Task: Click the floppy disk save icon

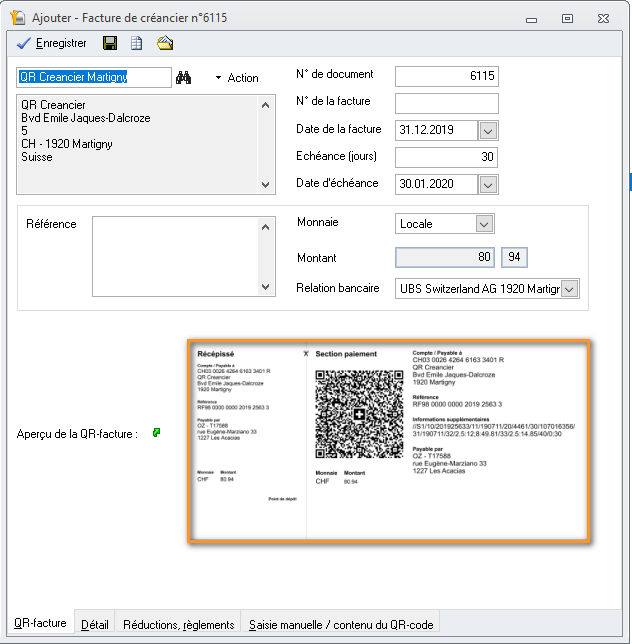Action: tap(110, 43)
